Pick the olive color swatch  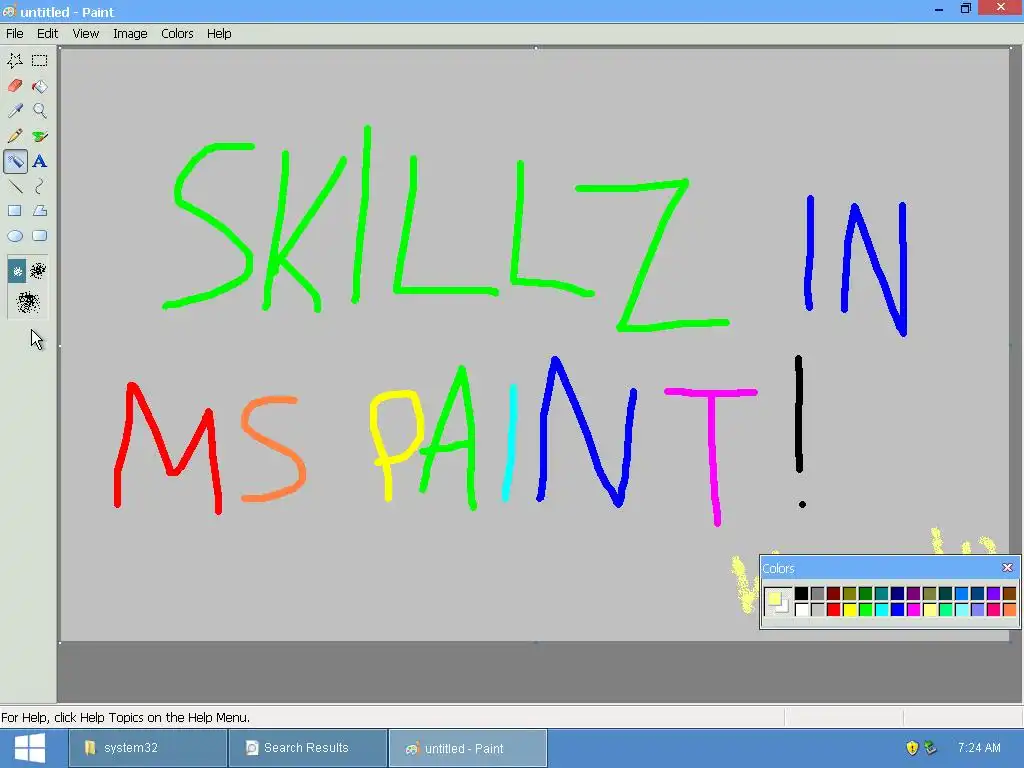coord(850,594)
